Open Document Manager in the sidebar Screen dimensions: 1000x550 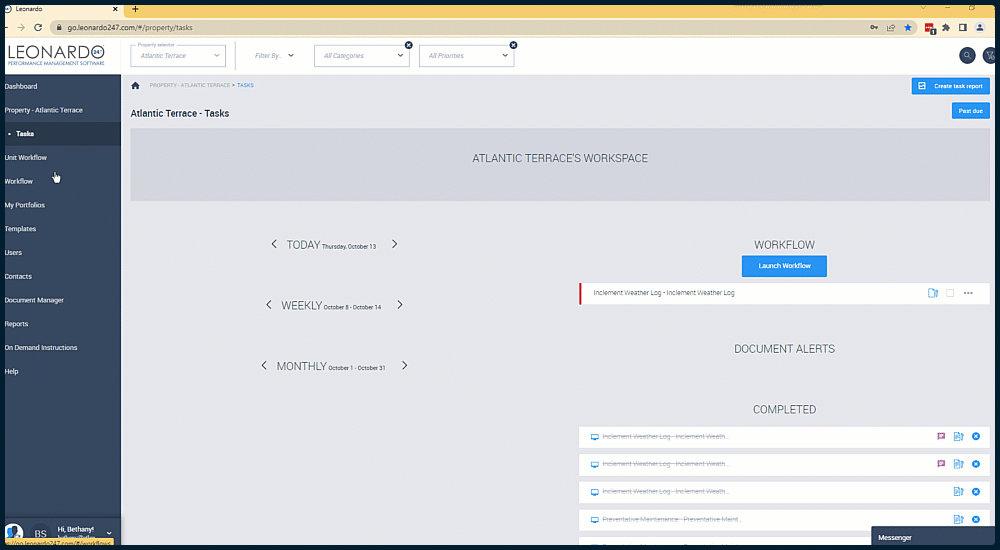click(x=34, y=300)
